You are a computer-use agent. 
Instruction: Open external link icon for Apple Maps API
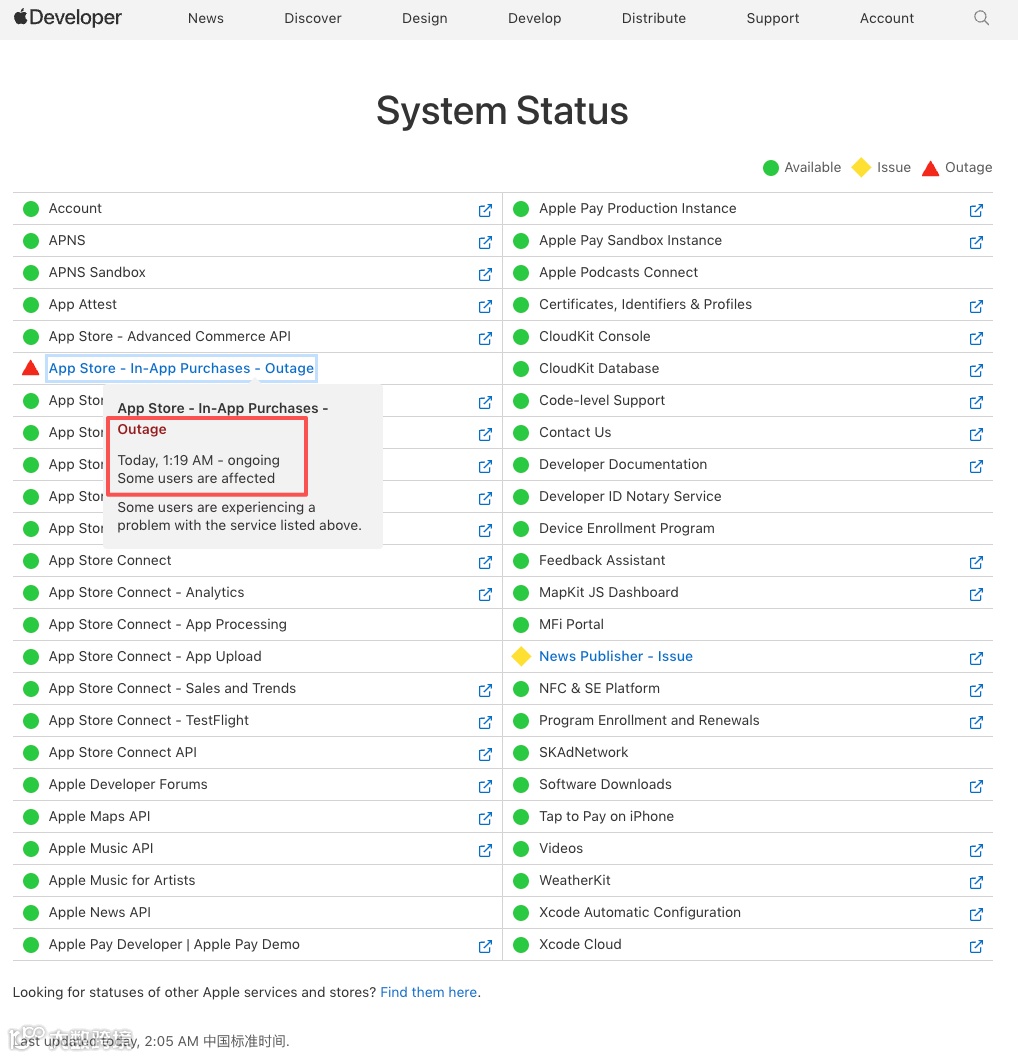485,818
